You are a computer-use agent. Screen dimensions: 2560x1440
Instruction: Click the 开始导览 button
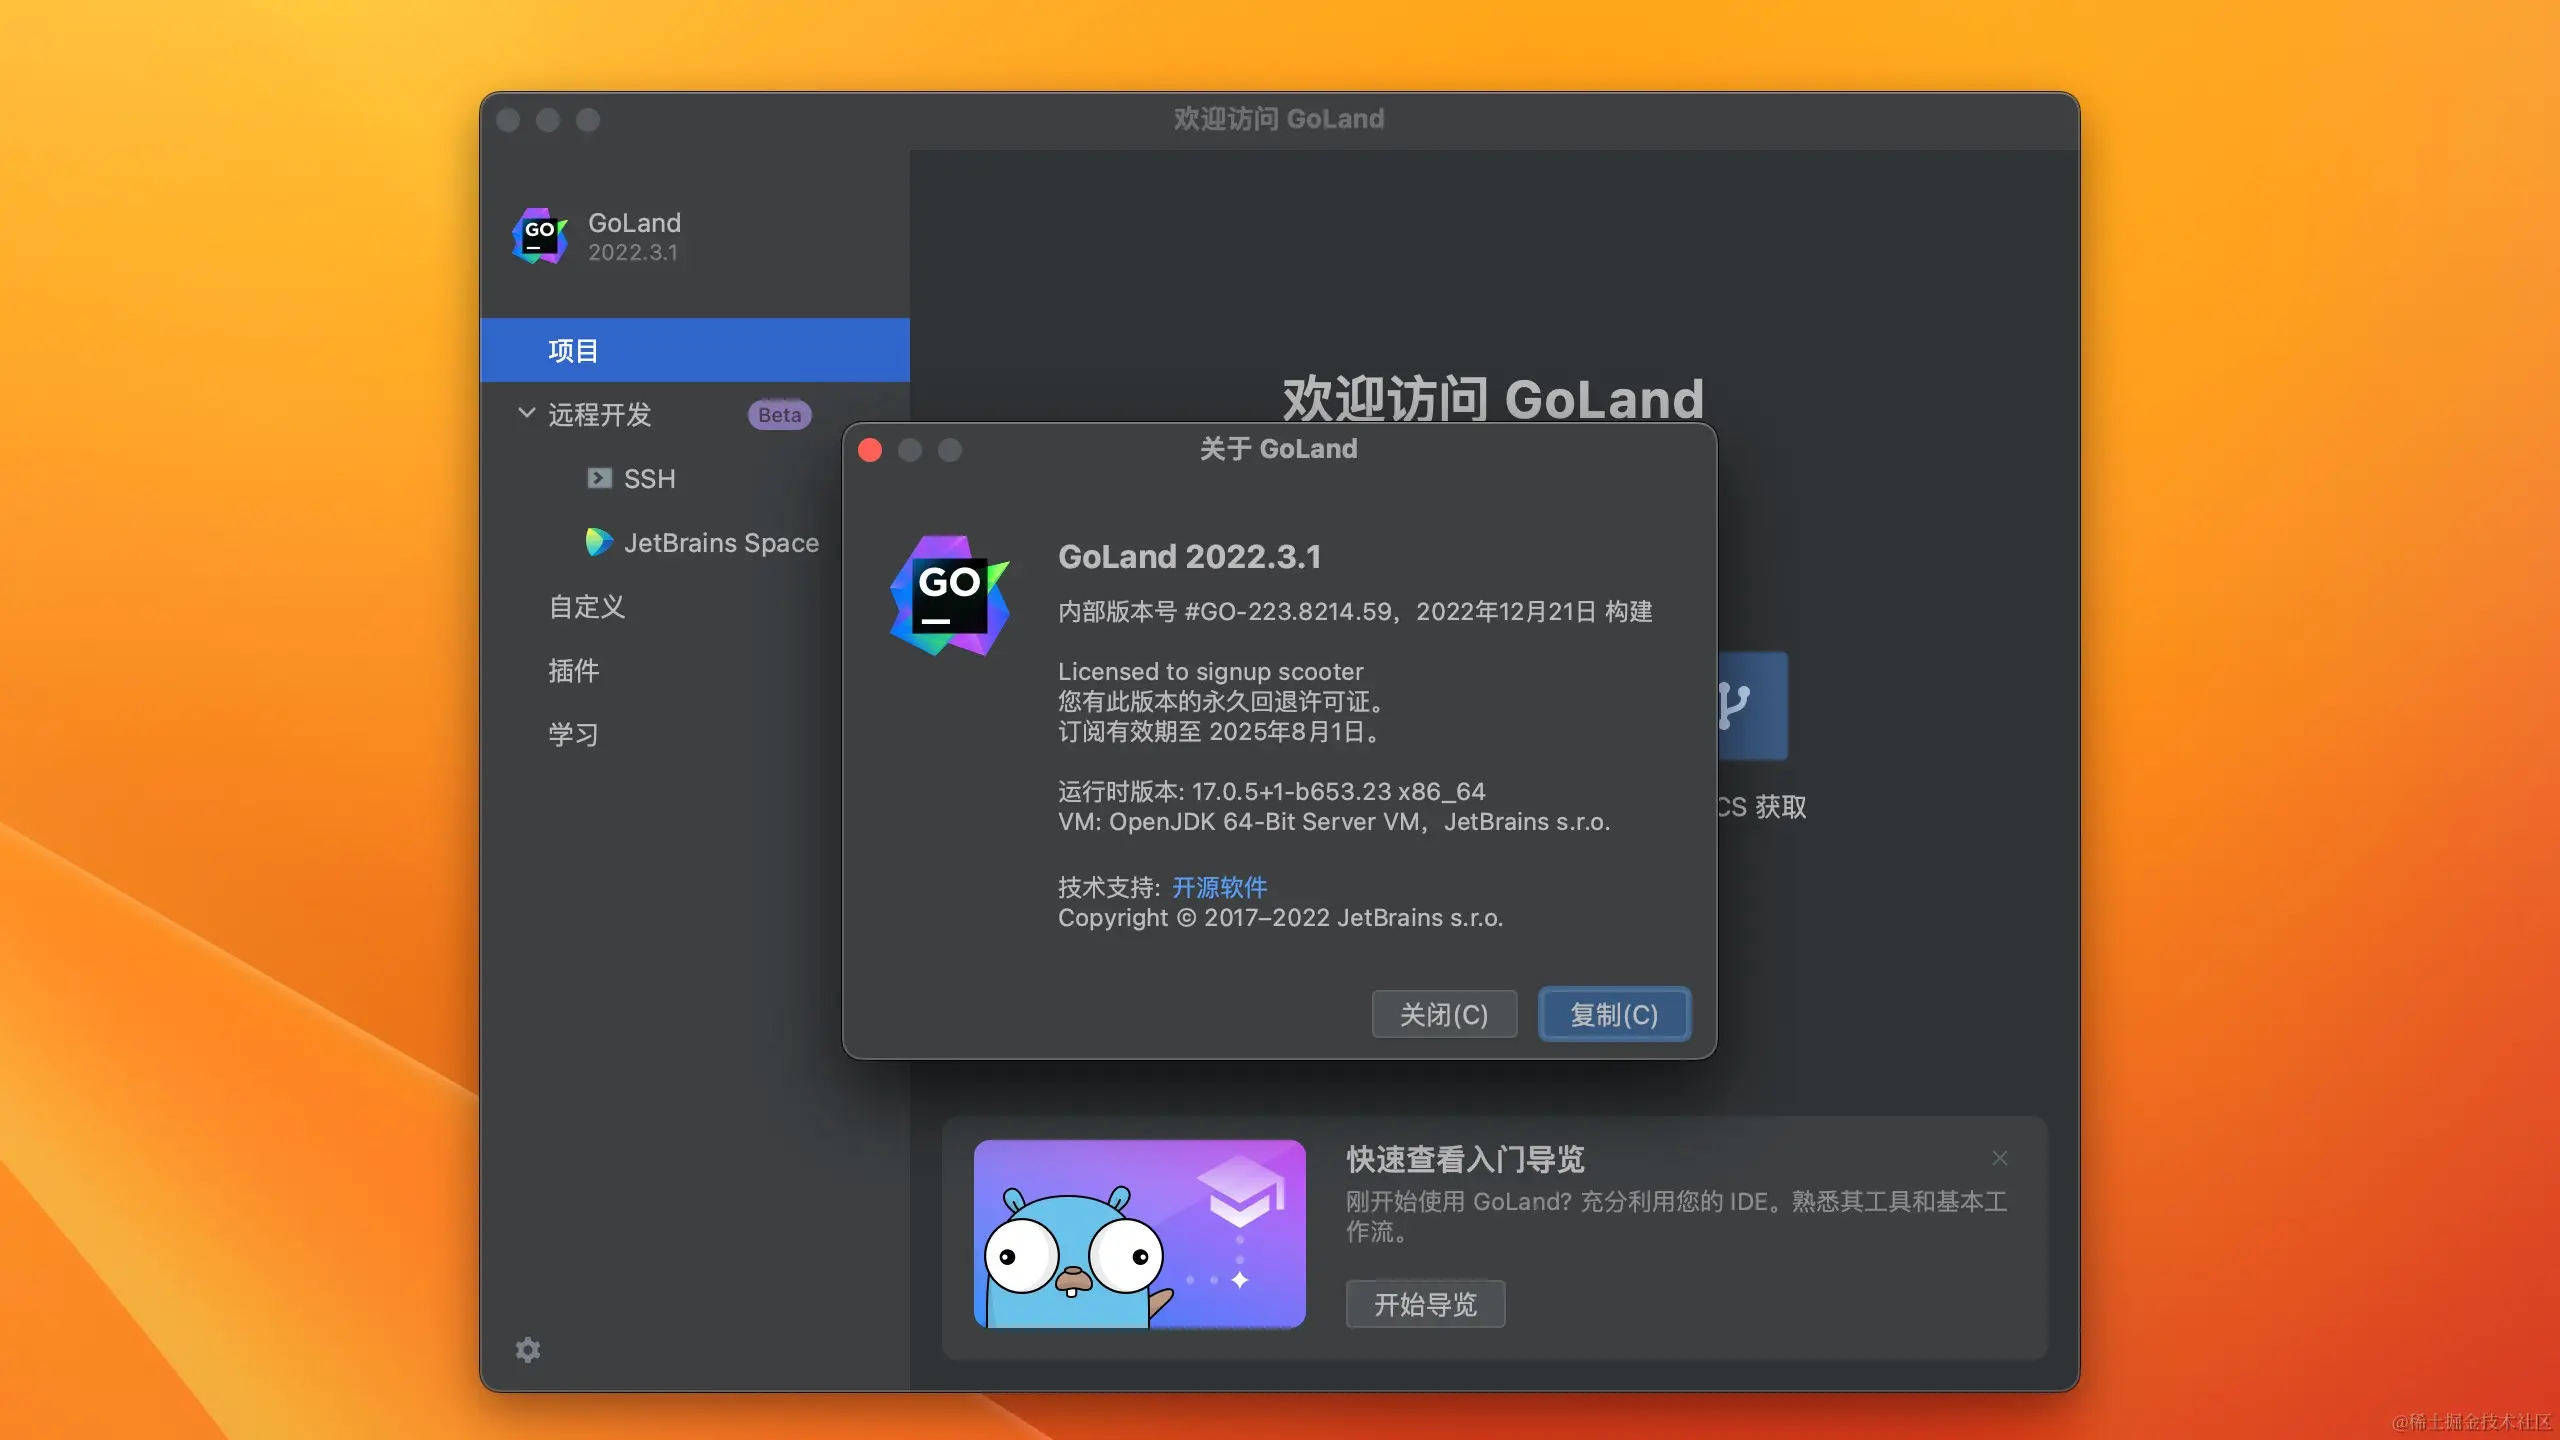click(x=1425, y=1304)
